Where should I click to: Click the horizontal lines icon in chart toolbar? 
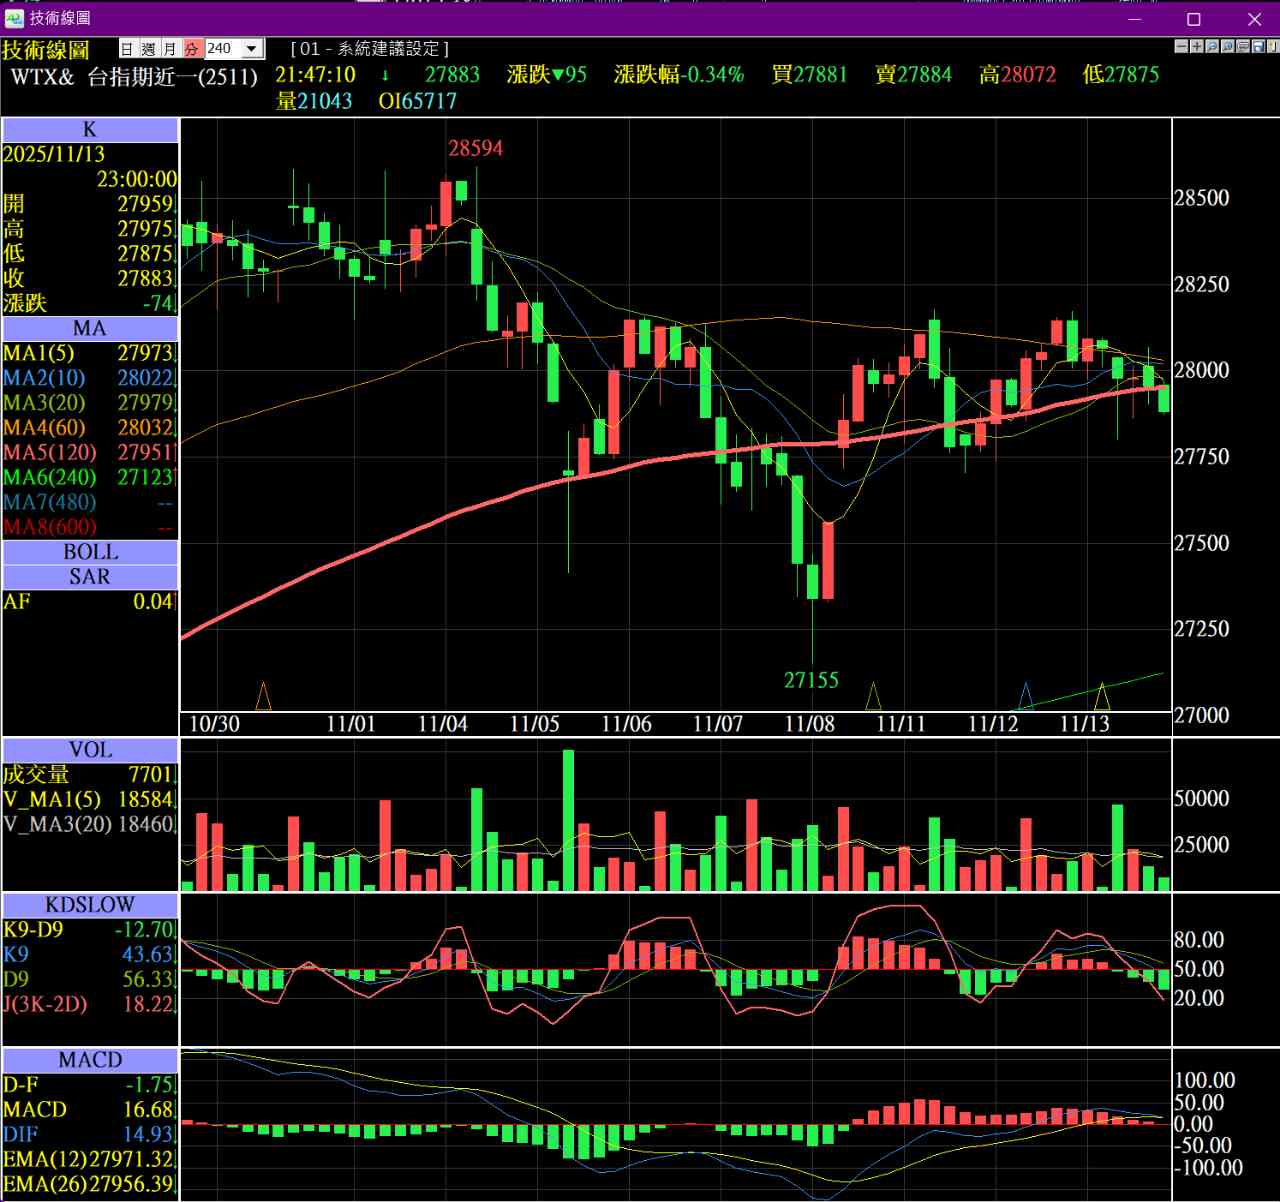point(1242,46)
